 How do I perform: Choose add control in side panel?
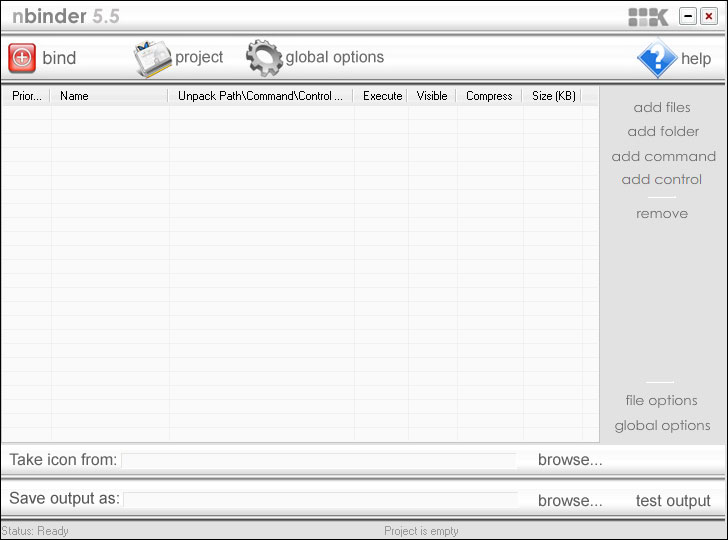tap(662, 179)
